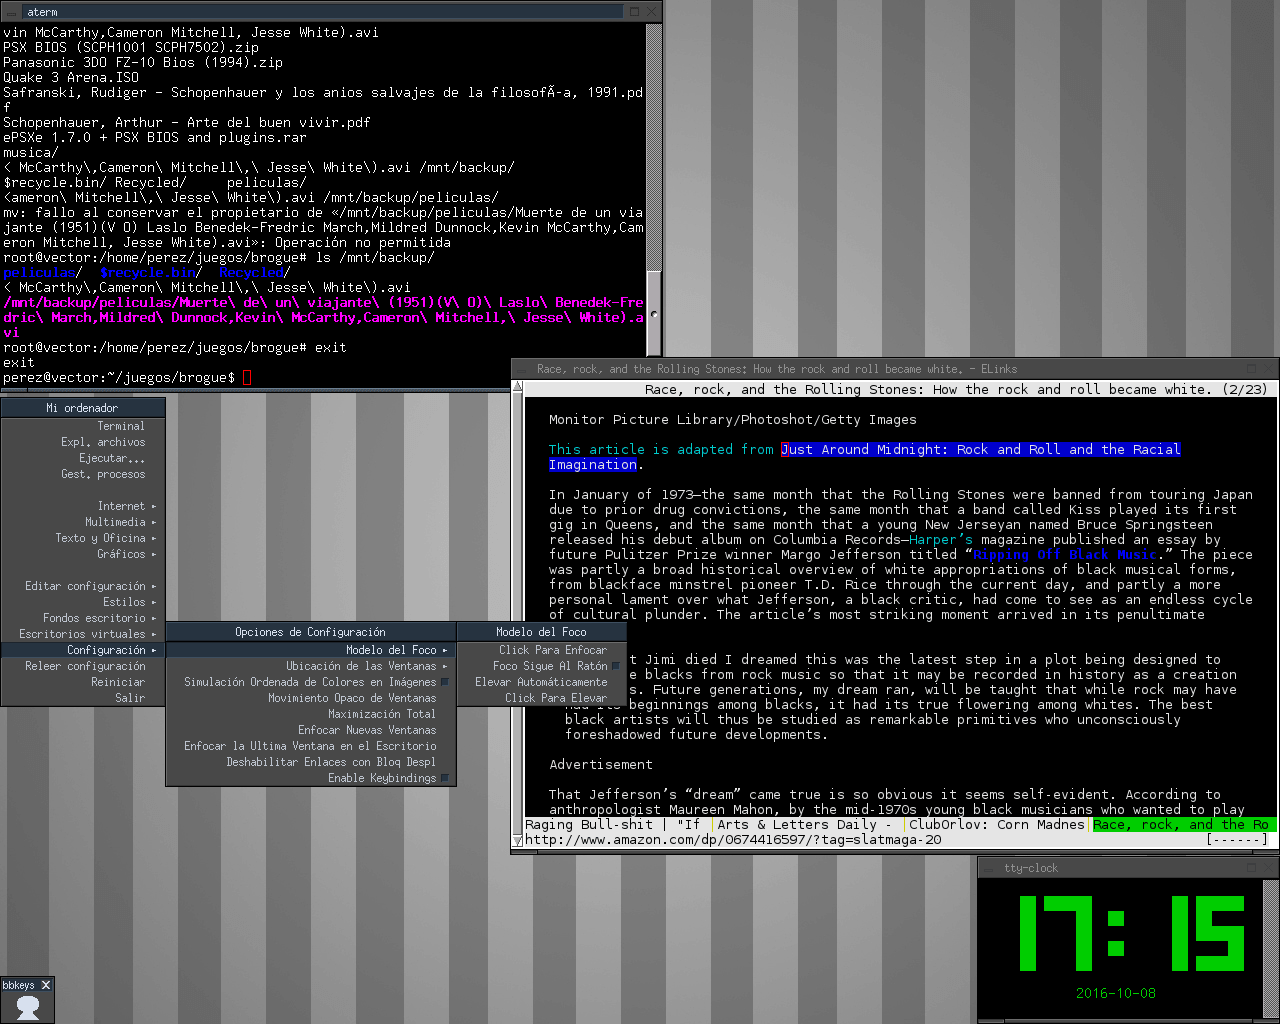Click ELinks window vertical scrollbar

pyautogui.click(x=517, y=615)
